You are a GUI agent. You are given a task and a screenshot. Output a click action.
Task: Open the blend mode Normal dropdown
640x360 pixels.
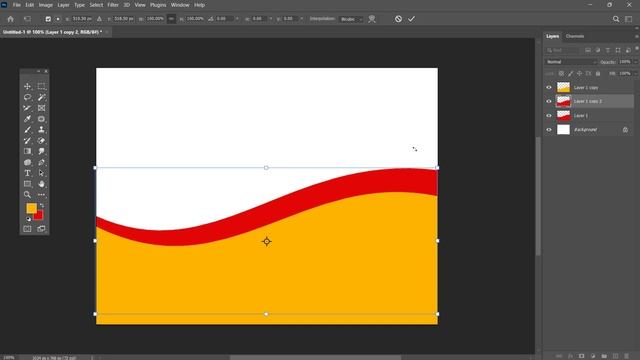(x=571, y=62)
